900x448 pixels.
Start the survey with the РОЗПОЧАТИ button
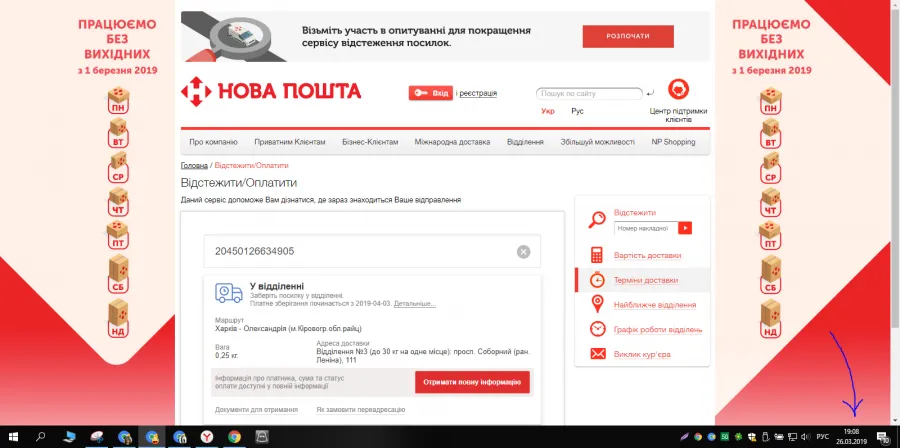click(x=628, y=36)
